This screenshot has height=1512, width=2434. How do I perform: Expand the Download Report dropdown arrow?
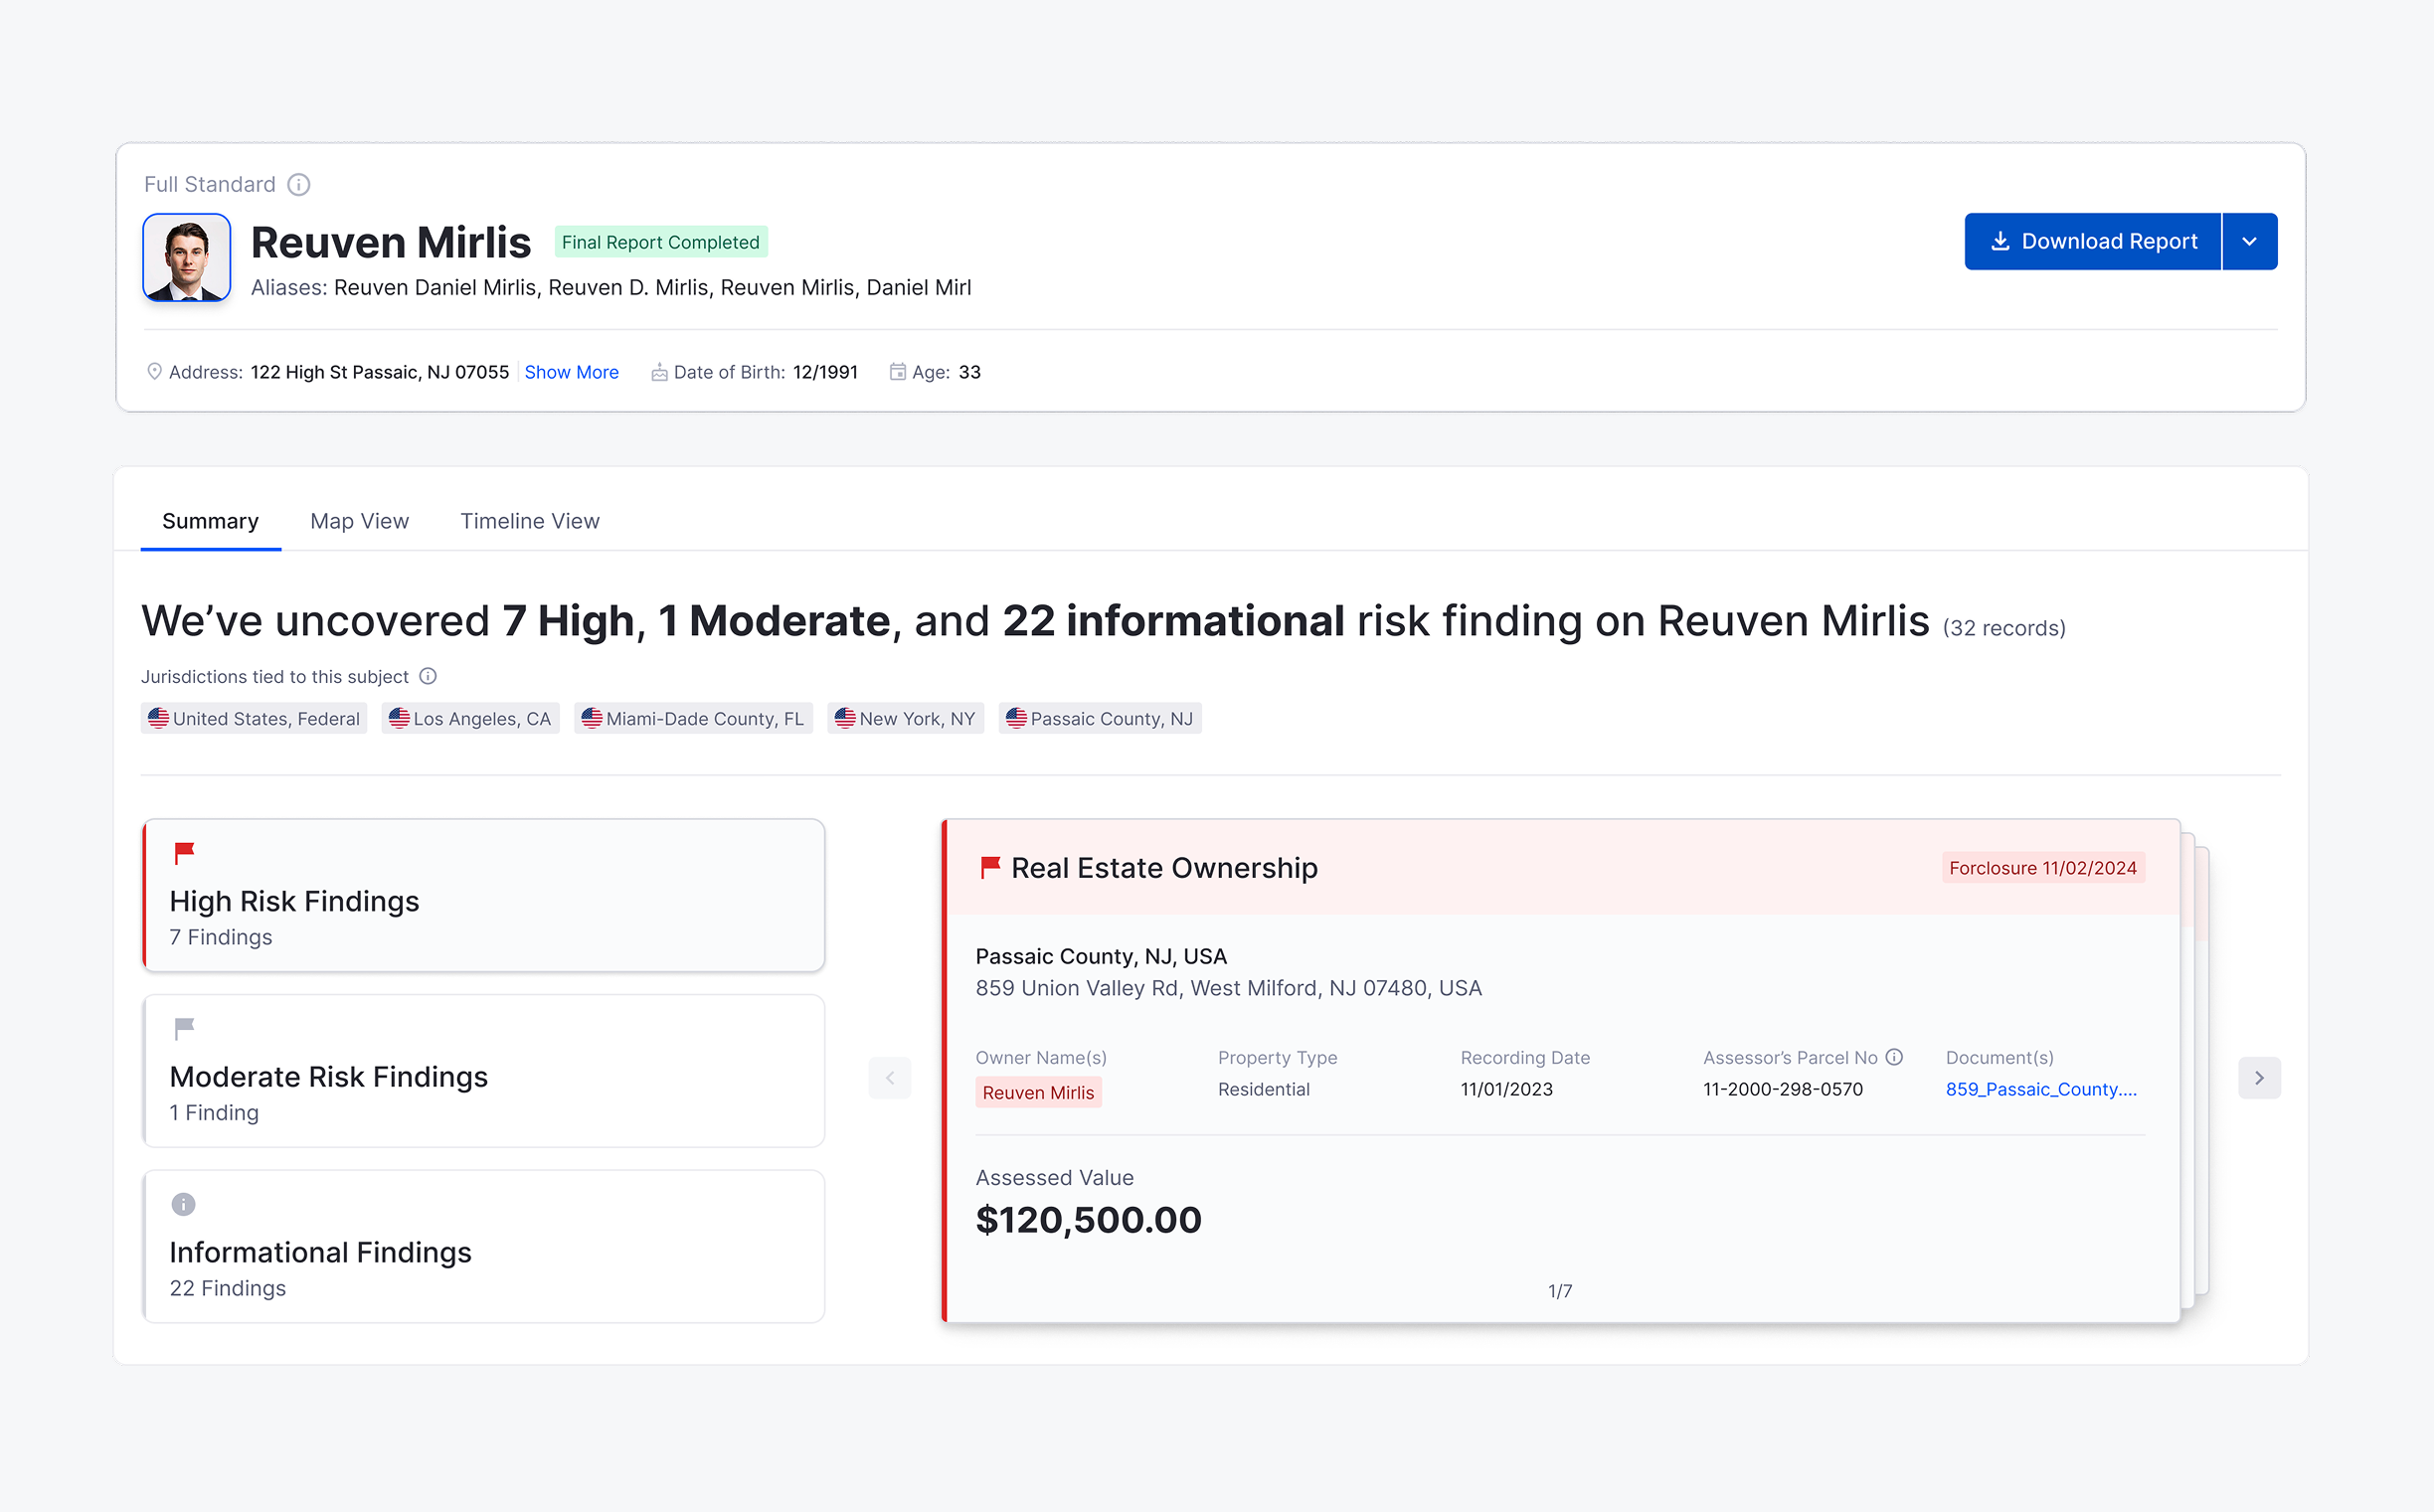point(2249,241)
